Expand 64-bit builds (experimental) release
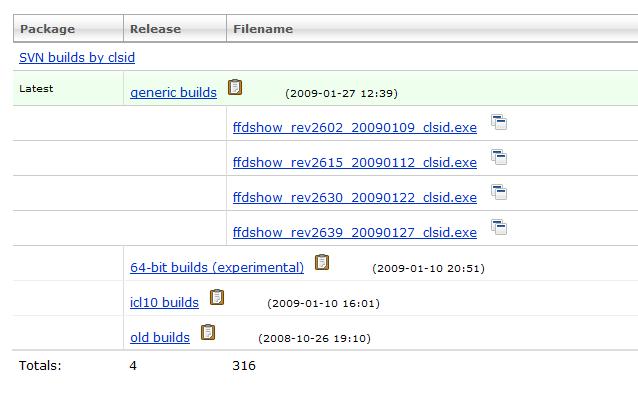The height and width of the screenshot is (400, 638). click(x=217, y=268)
